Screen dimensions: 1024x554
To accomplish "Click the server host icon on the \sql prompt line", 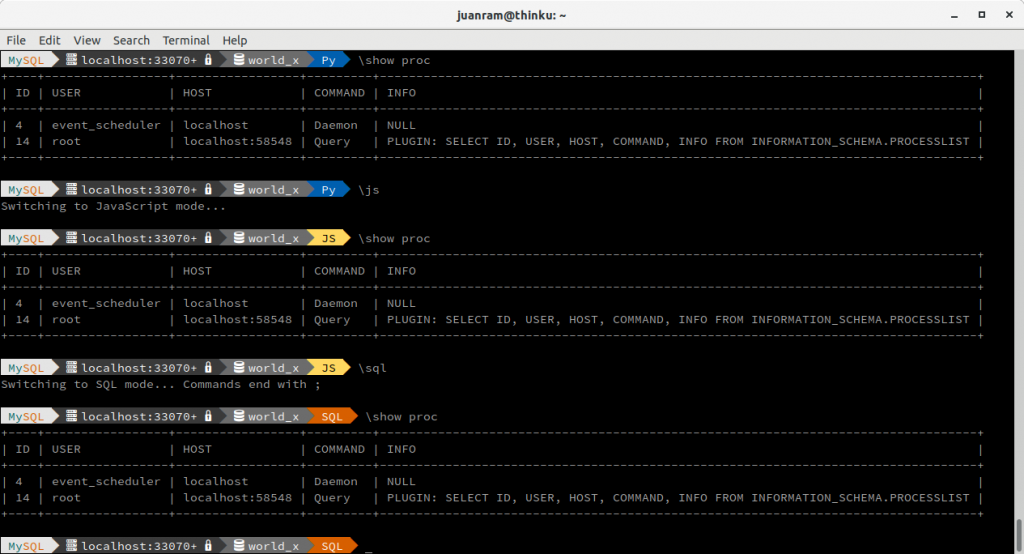I will pyautogui.click(x=72, y=368).
